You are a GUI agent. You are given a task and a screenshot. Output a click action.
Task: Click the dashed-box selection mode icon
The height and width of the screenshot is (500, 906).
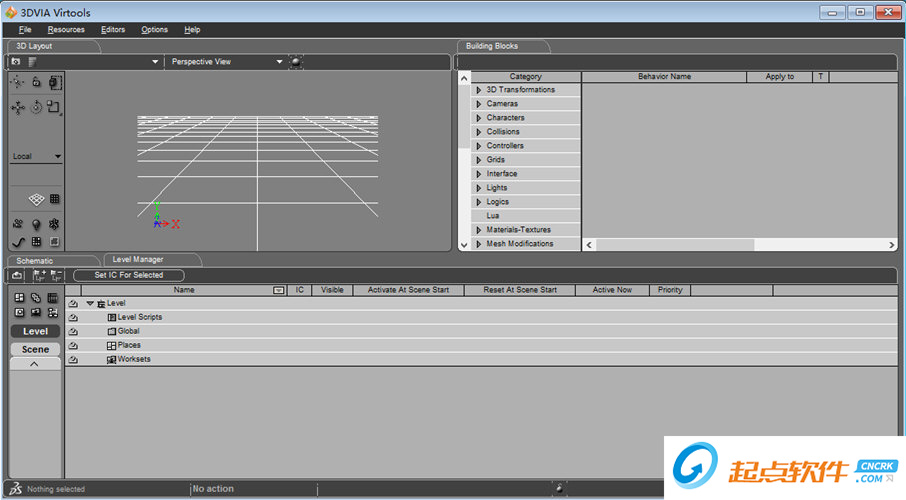54,82
